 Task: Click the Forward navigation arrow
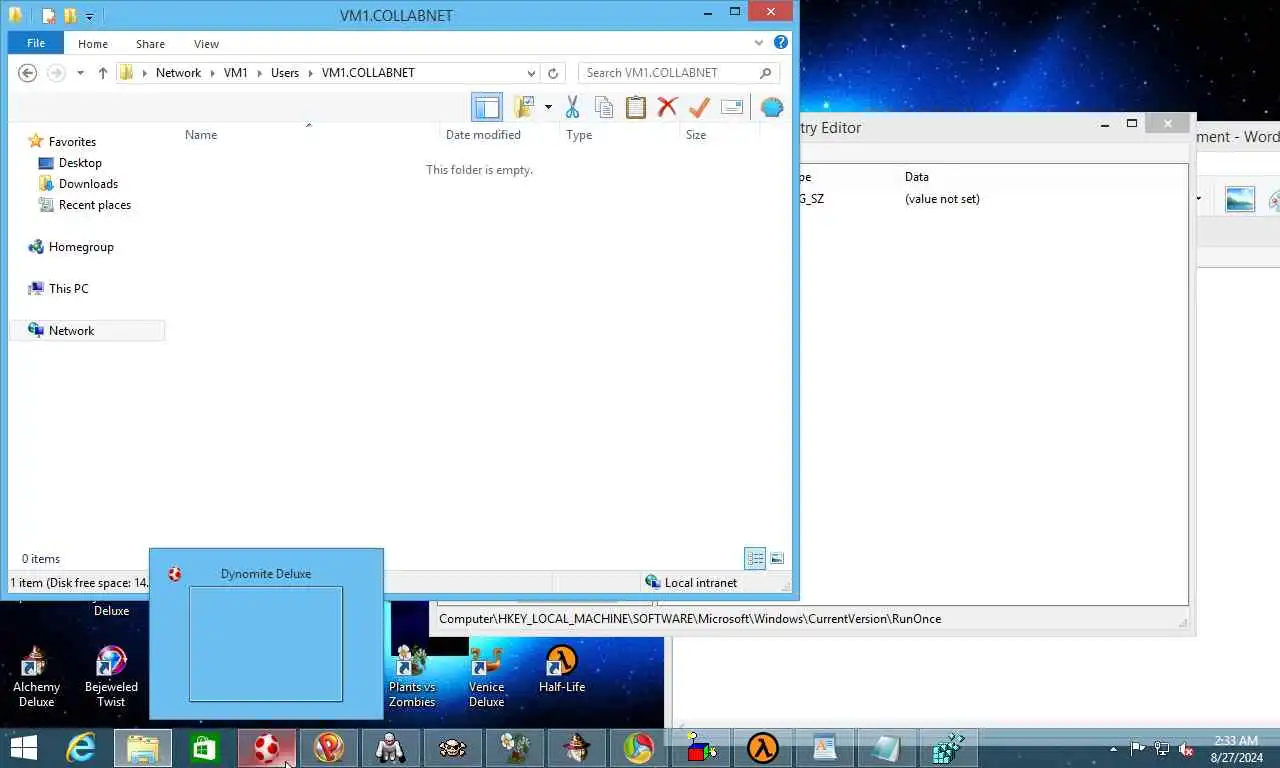(56, 72)
